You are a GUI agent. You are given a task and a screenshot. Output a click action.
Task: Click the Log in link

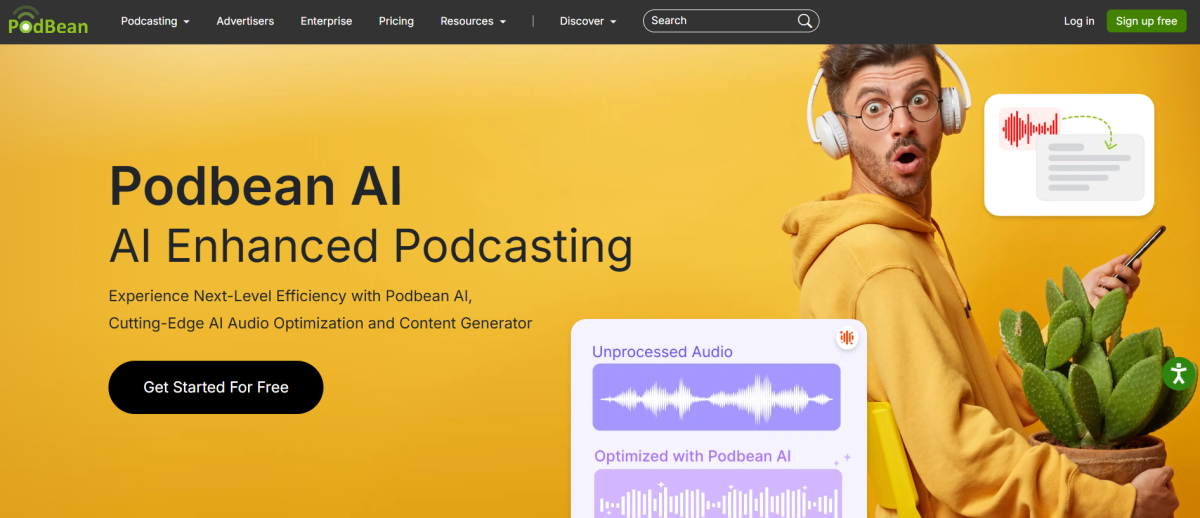coord(1079,21)
